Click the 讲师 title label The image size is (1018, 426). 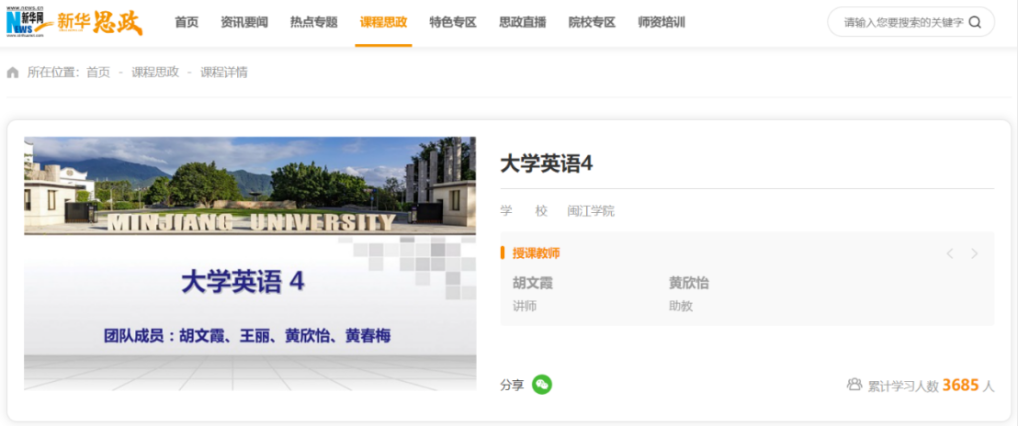[x=525, y=306]
